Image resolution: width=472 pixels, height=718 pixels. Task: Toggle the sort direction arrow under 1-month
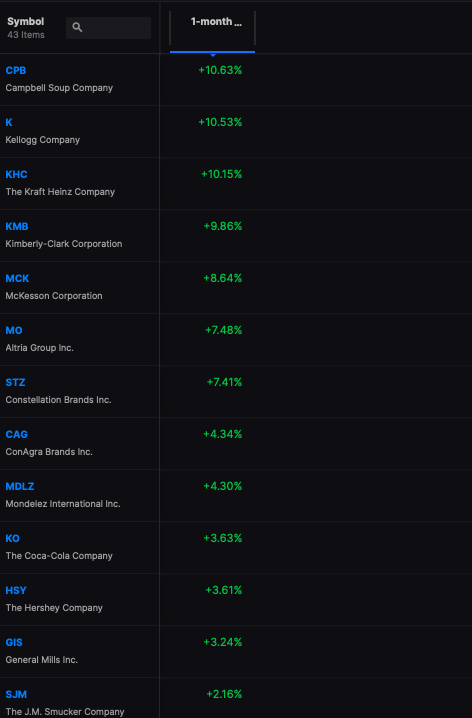point(213,55)
